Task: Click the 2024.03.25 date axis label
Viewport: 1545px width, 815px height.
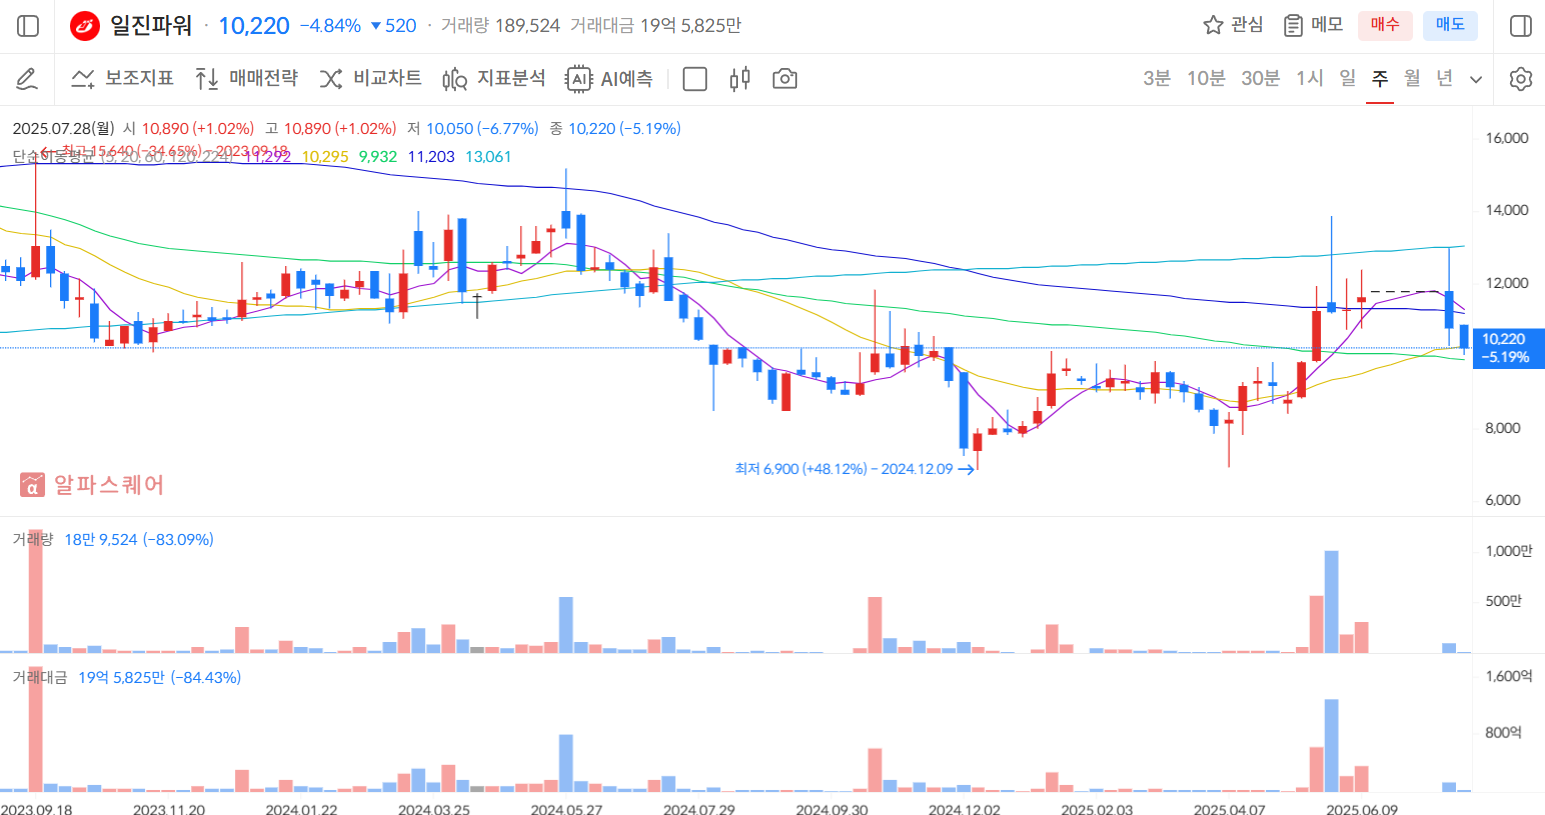Action: (434, 808)
